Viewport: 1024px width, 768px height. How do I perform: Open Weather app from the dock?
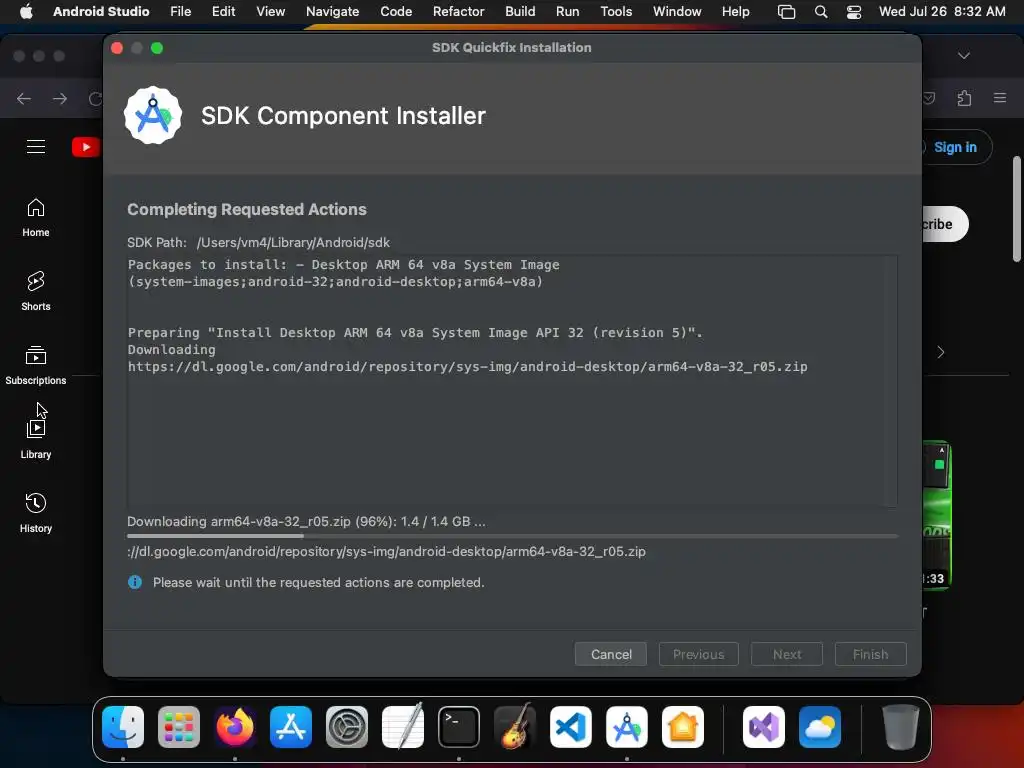(820, 727)
